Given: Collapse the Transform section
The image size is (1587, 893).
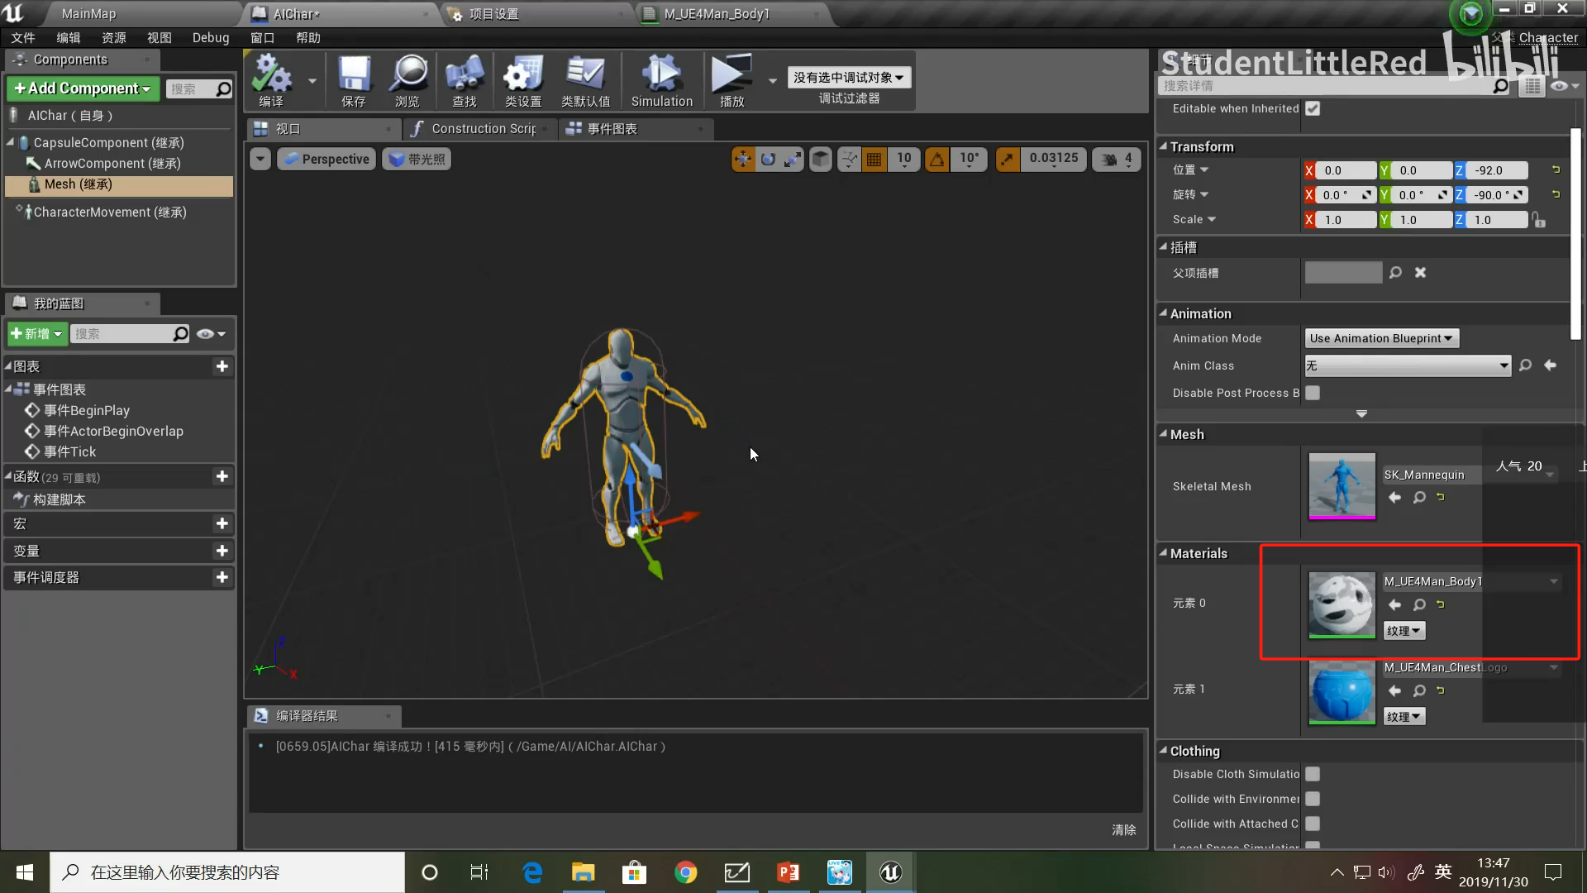Looking at the screenshot, I should tap(1164, 146).
